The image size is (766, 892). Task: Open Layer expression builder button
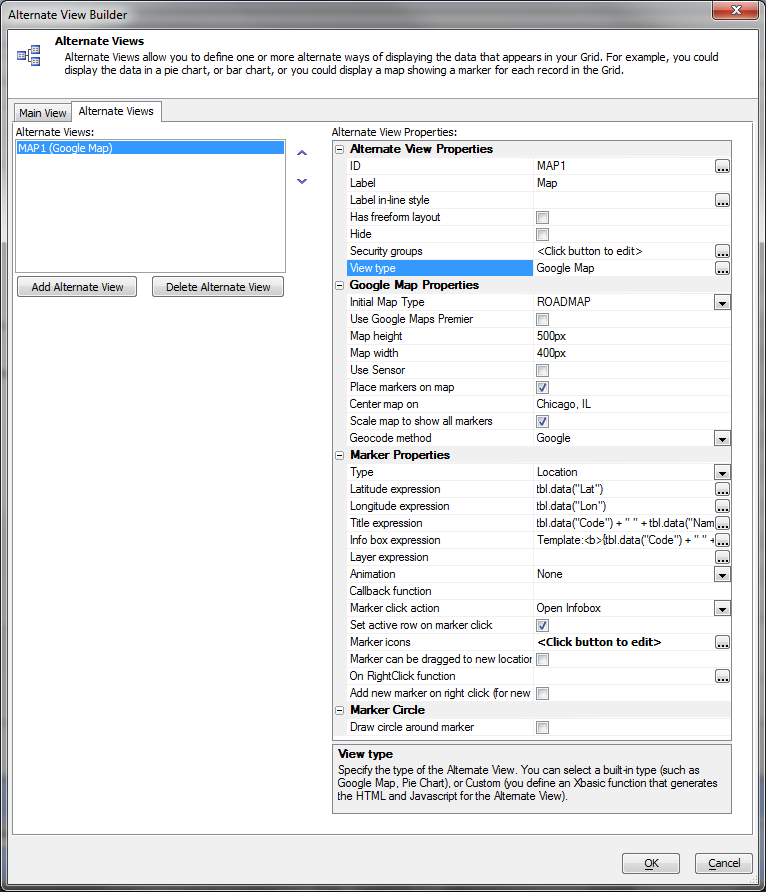click(x=722, y=558)
